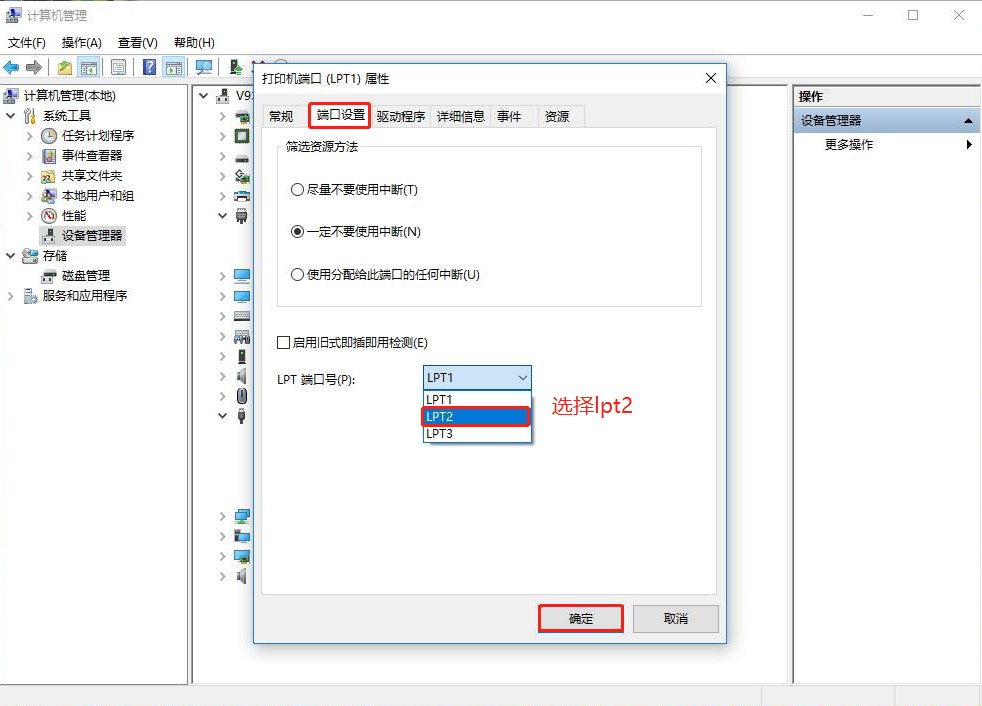Enable the 启用旧式即插即用检测 checkbox
The height and width of the screenshot is (706, 982).
284,343
